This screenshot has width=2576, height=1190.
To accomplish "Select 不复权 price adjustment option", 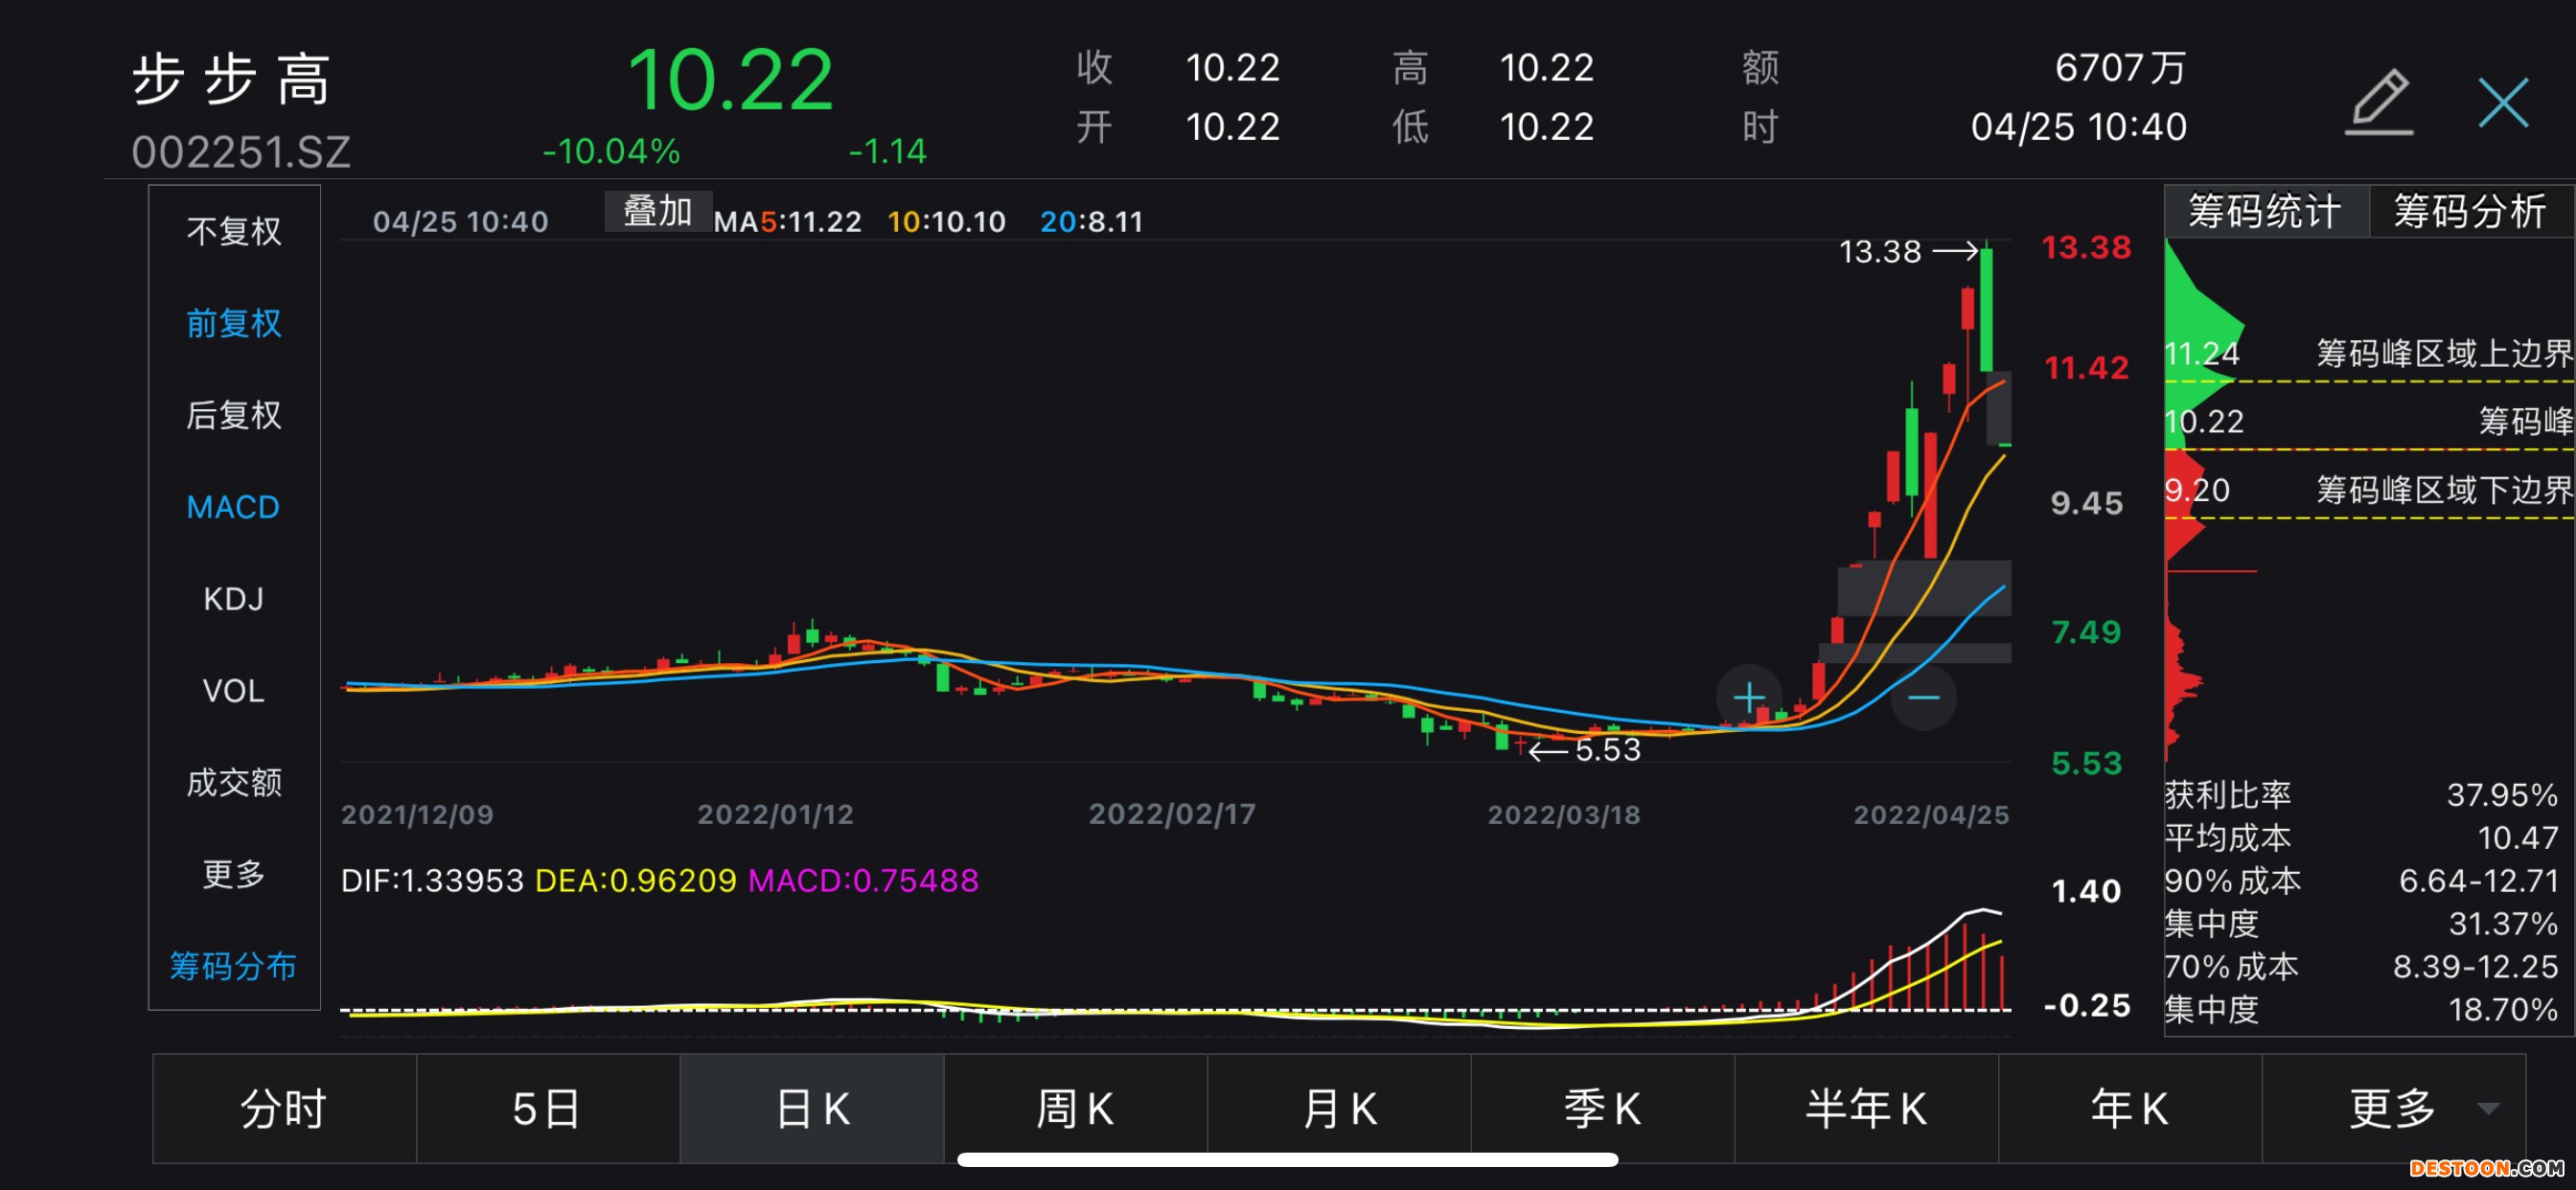I will click(234, 231).
